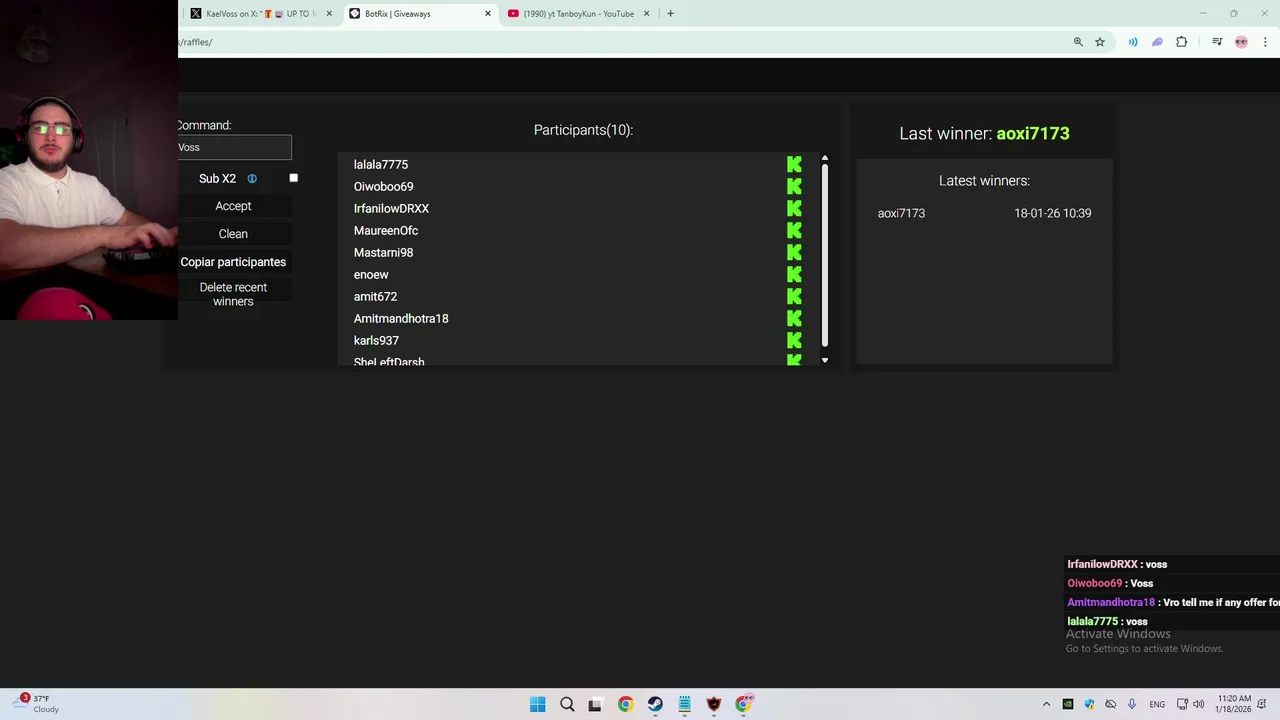
Task: Open the browser zoom magnifier icon
Action: pyautogui.click(x=1078, y=42)
